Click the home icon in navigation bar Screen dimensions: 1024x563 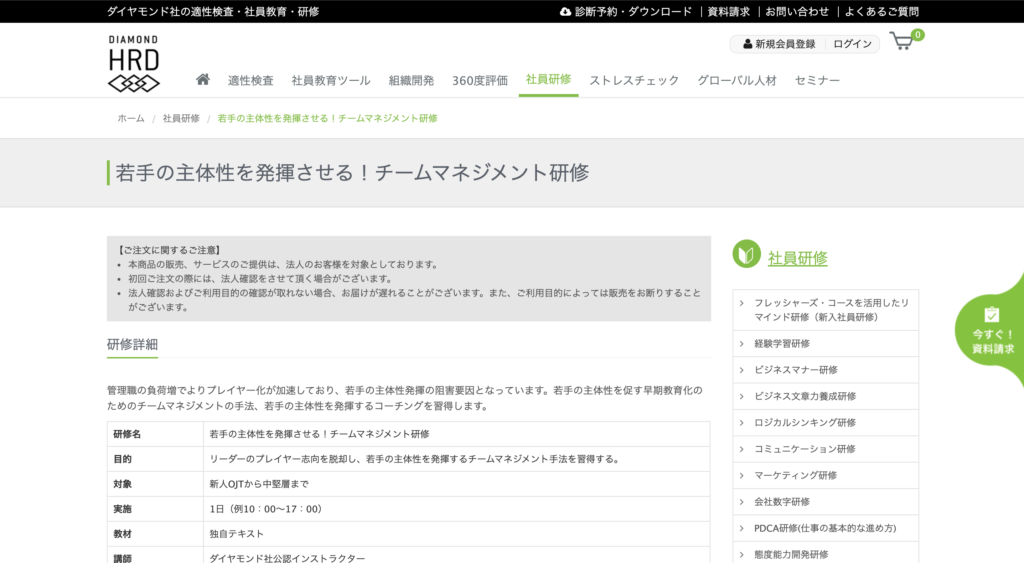coord(203,80)
